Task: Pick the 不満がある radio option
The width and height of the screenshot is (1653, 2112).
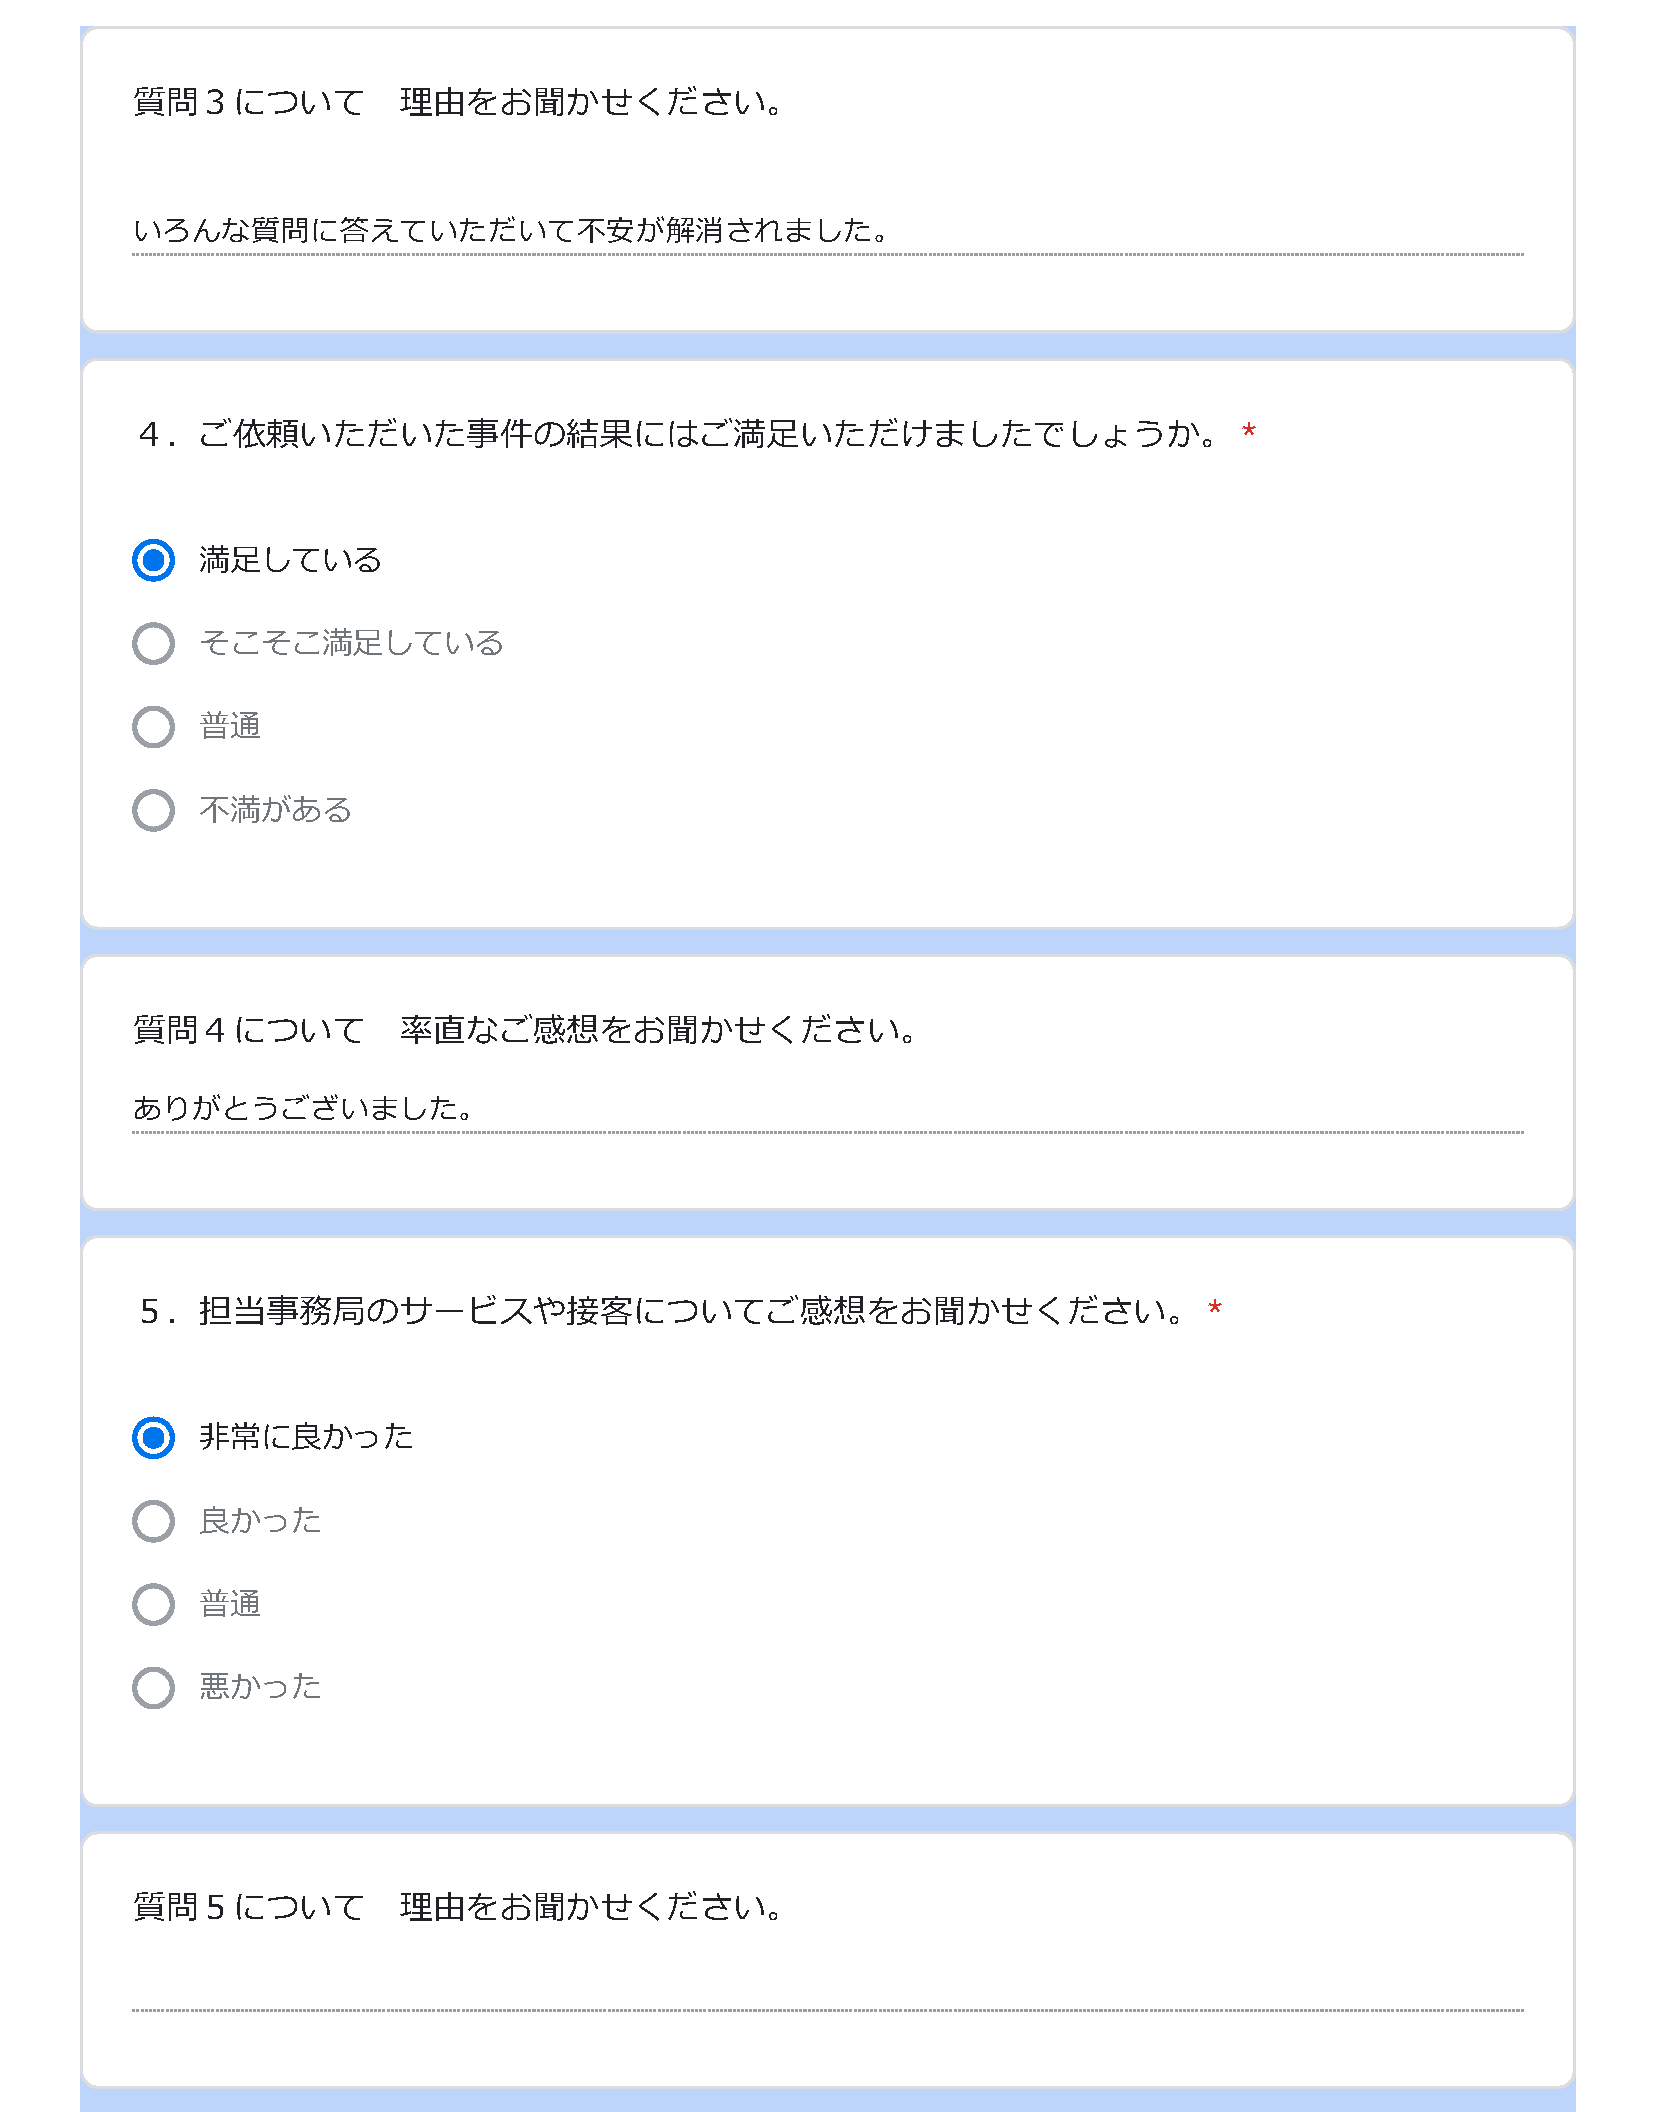Action: tap(153, 810)
